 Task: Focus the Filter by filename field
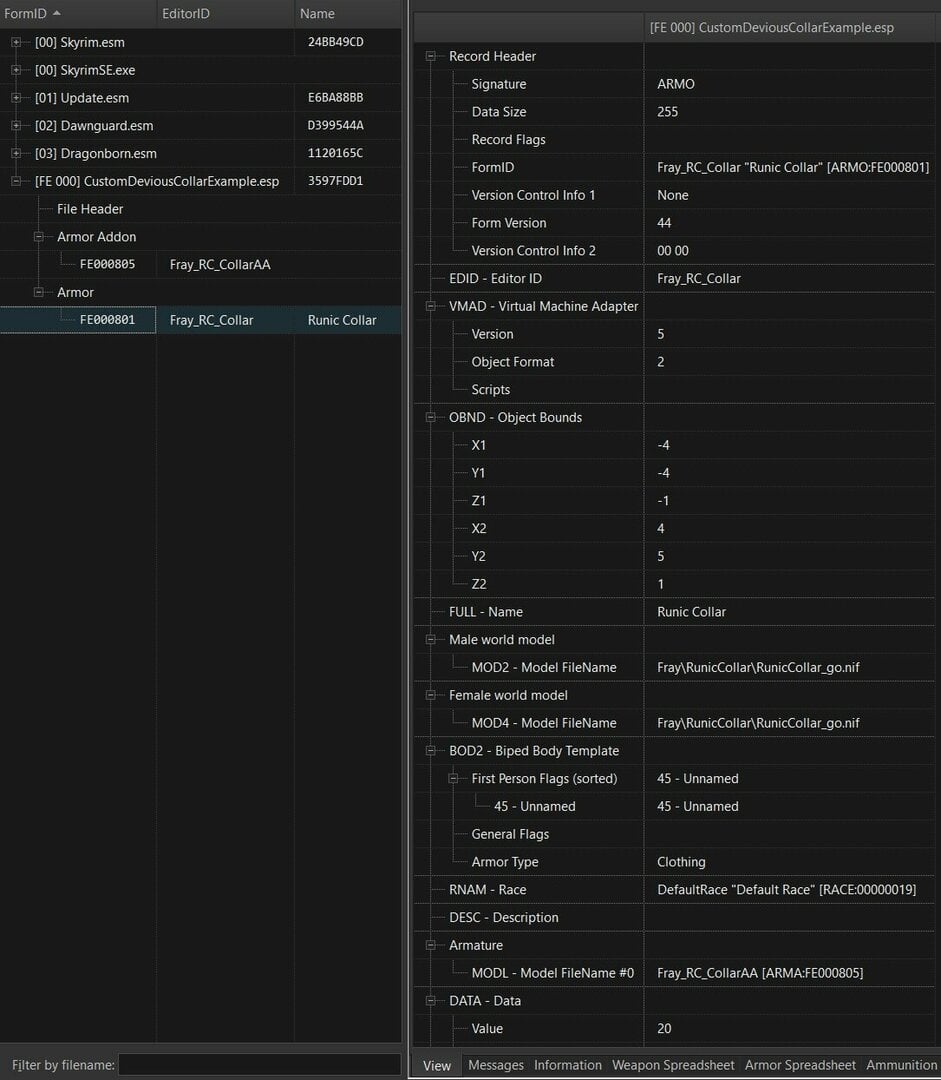tap(260, 1064)
